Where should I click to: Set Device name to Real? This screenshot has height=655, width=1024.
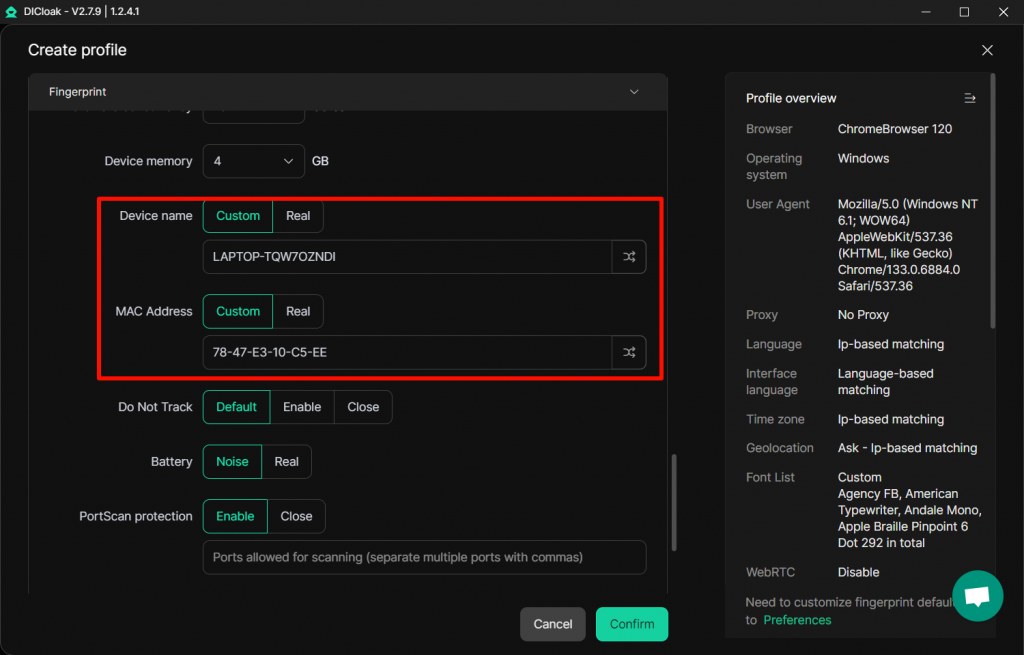point(298,216)
